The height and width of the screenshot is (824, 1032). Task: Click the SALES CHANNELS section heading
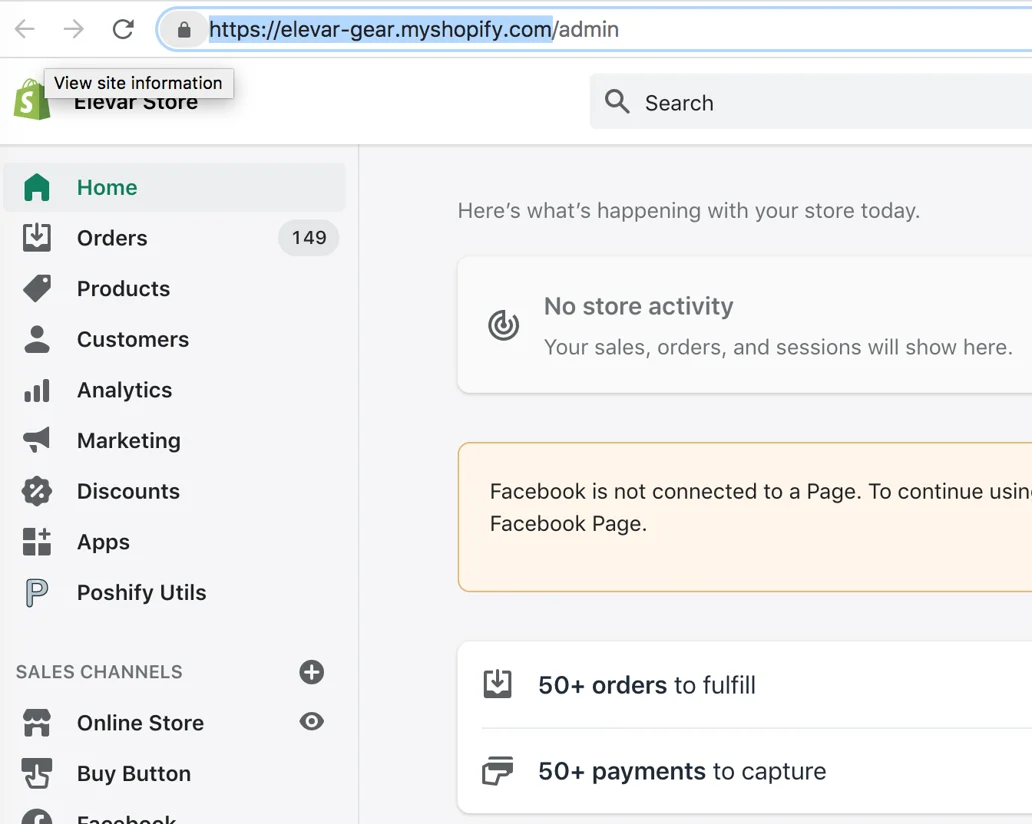(99, 672)
